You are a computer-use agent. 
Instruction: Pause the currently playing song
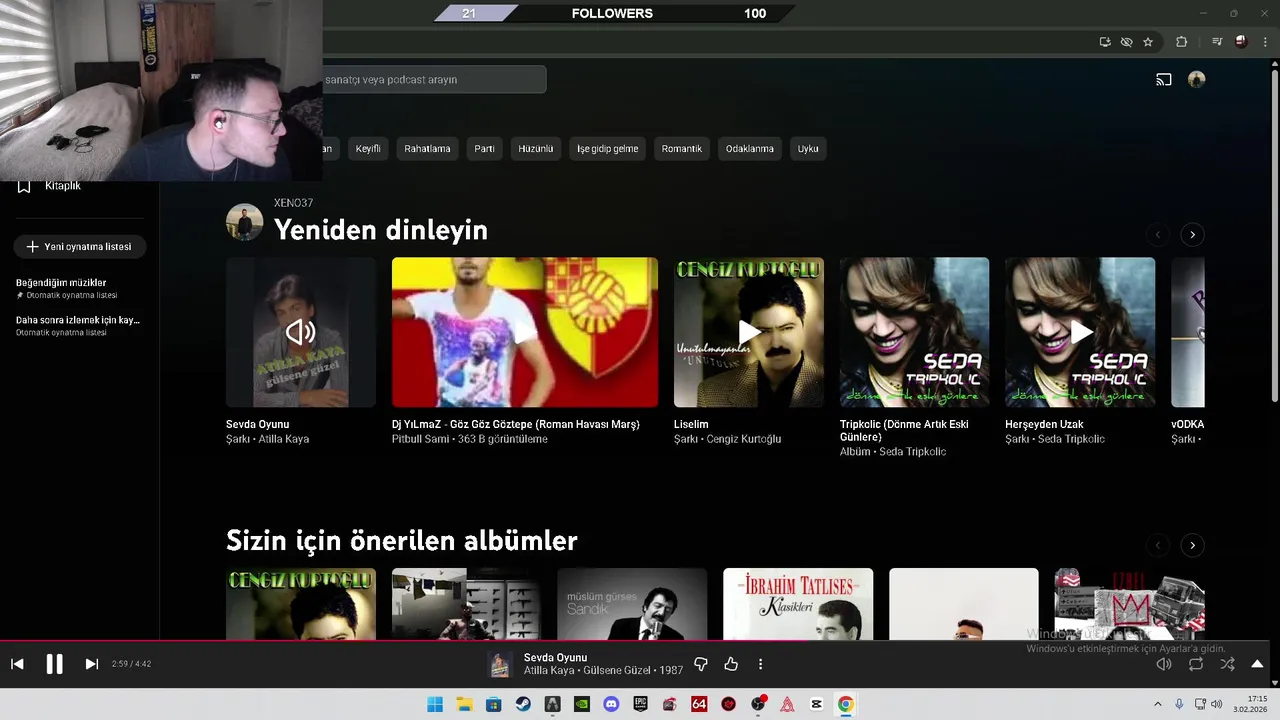tap(54, 664)
